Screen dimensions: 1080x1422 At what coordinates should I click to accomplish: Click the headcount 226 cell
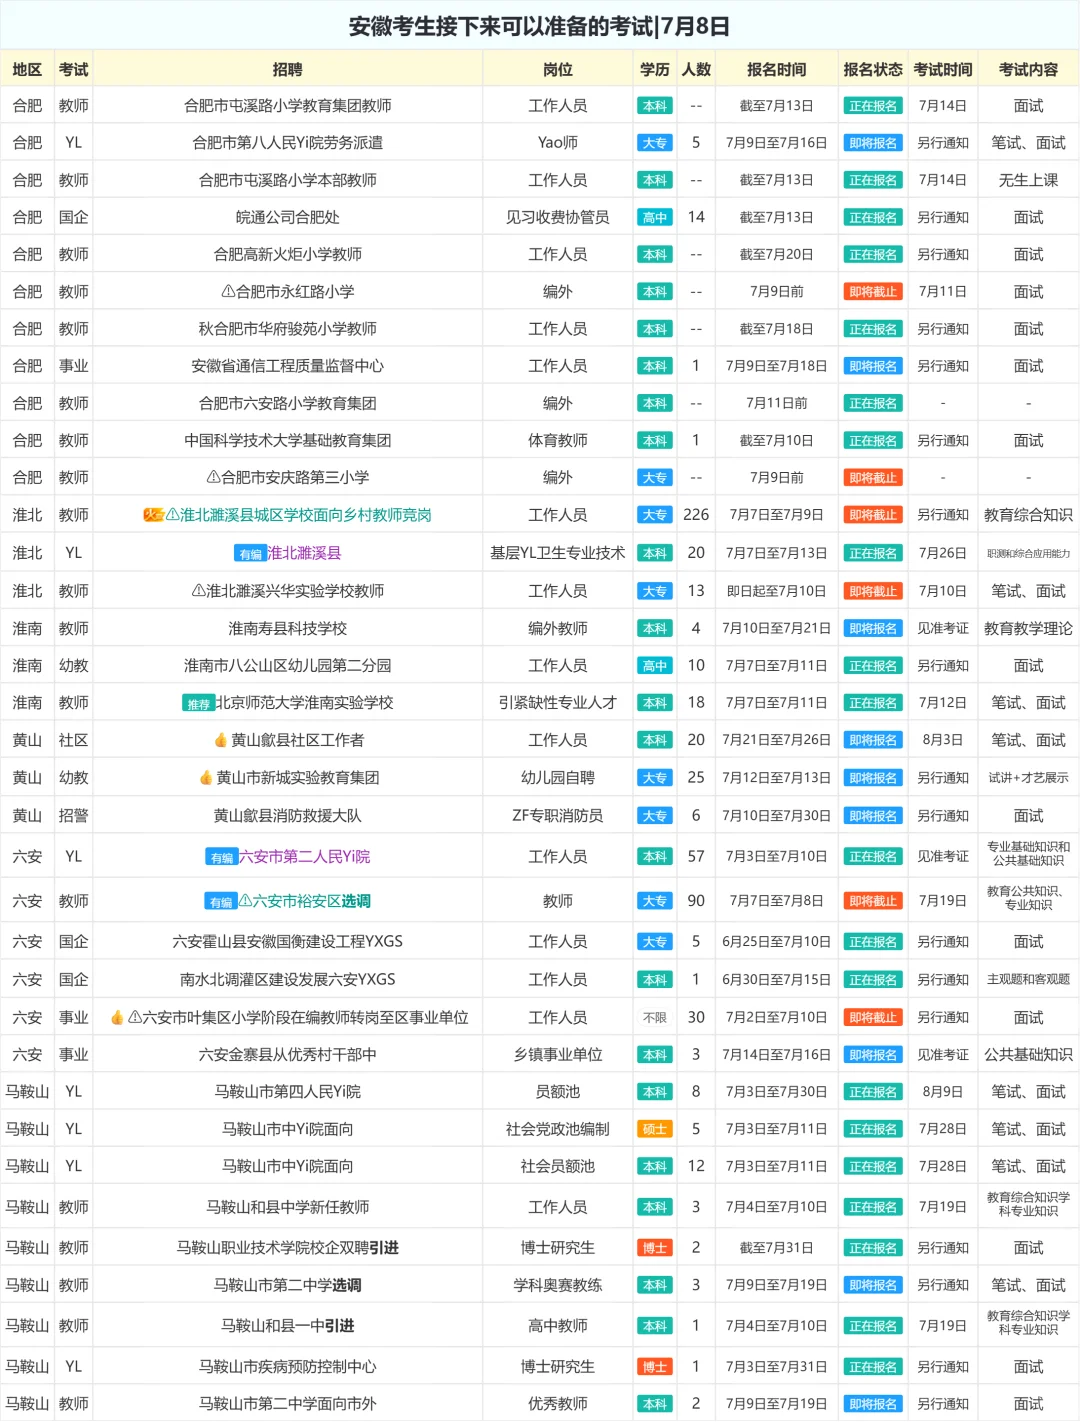point(696,515)
